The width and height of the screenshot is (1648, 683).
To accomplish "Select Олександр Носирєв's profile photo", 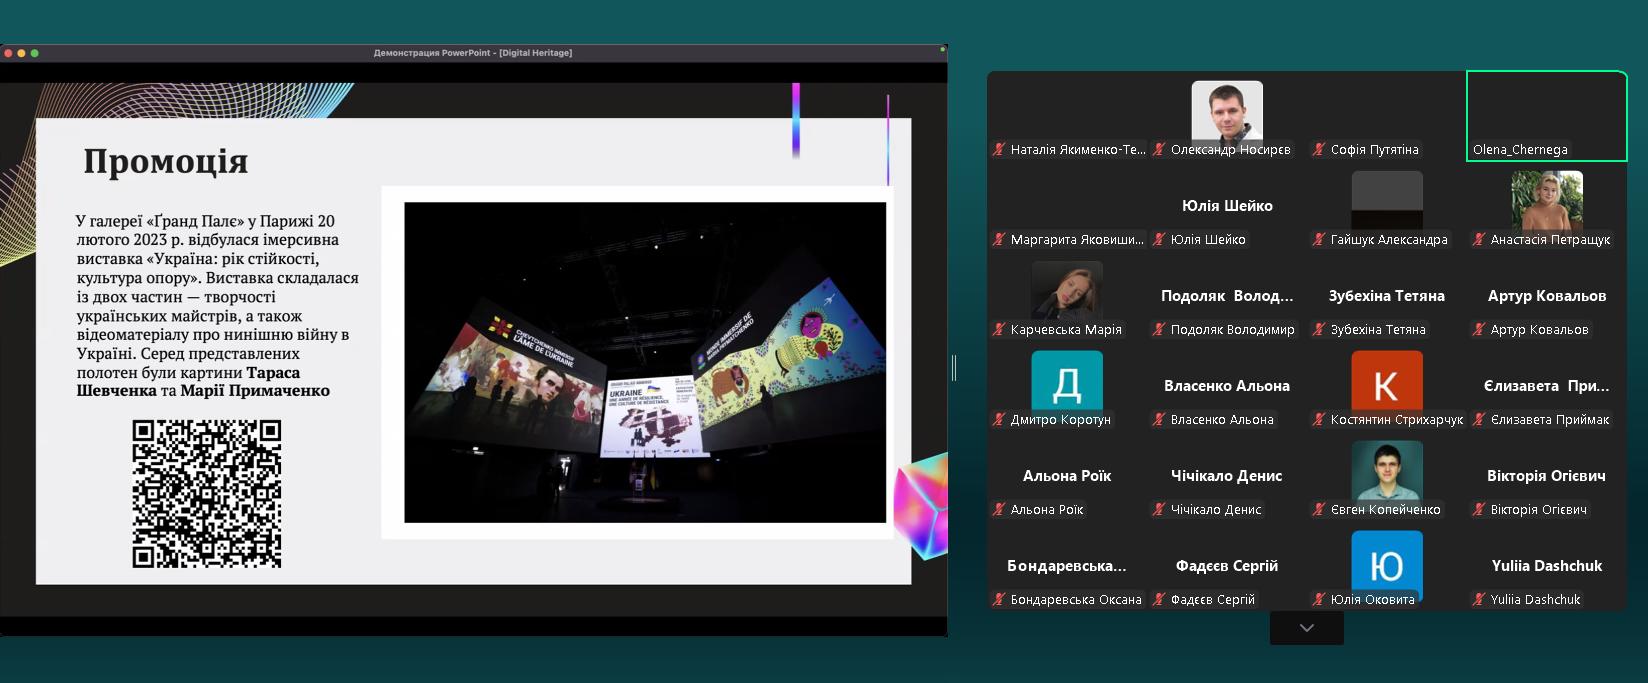I will [1227, 111].
